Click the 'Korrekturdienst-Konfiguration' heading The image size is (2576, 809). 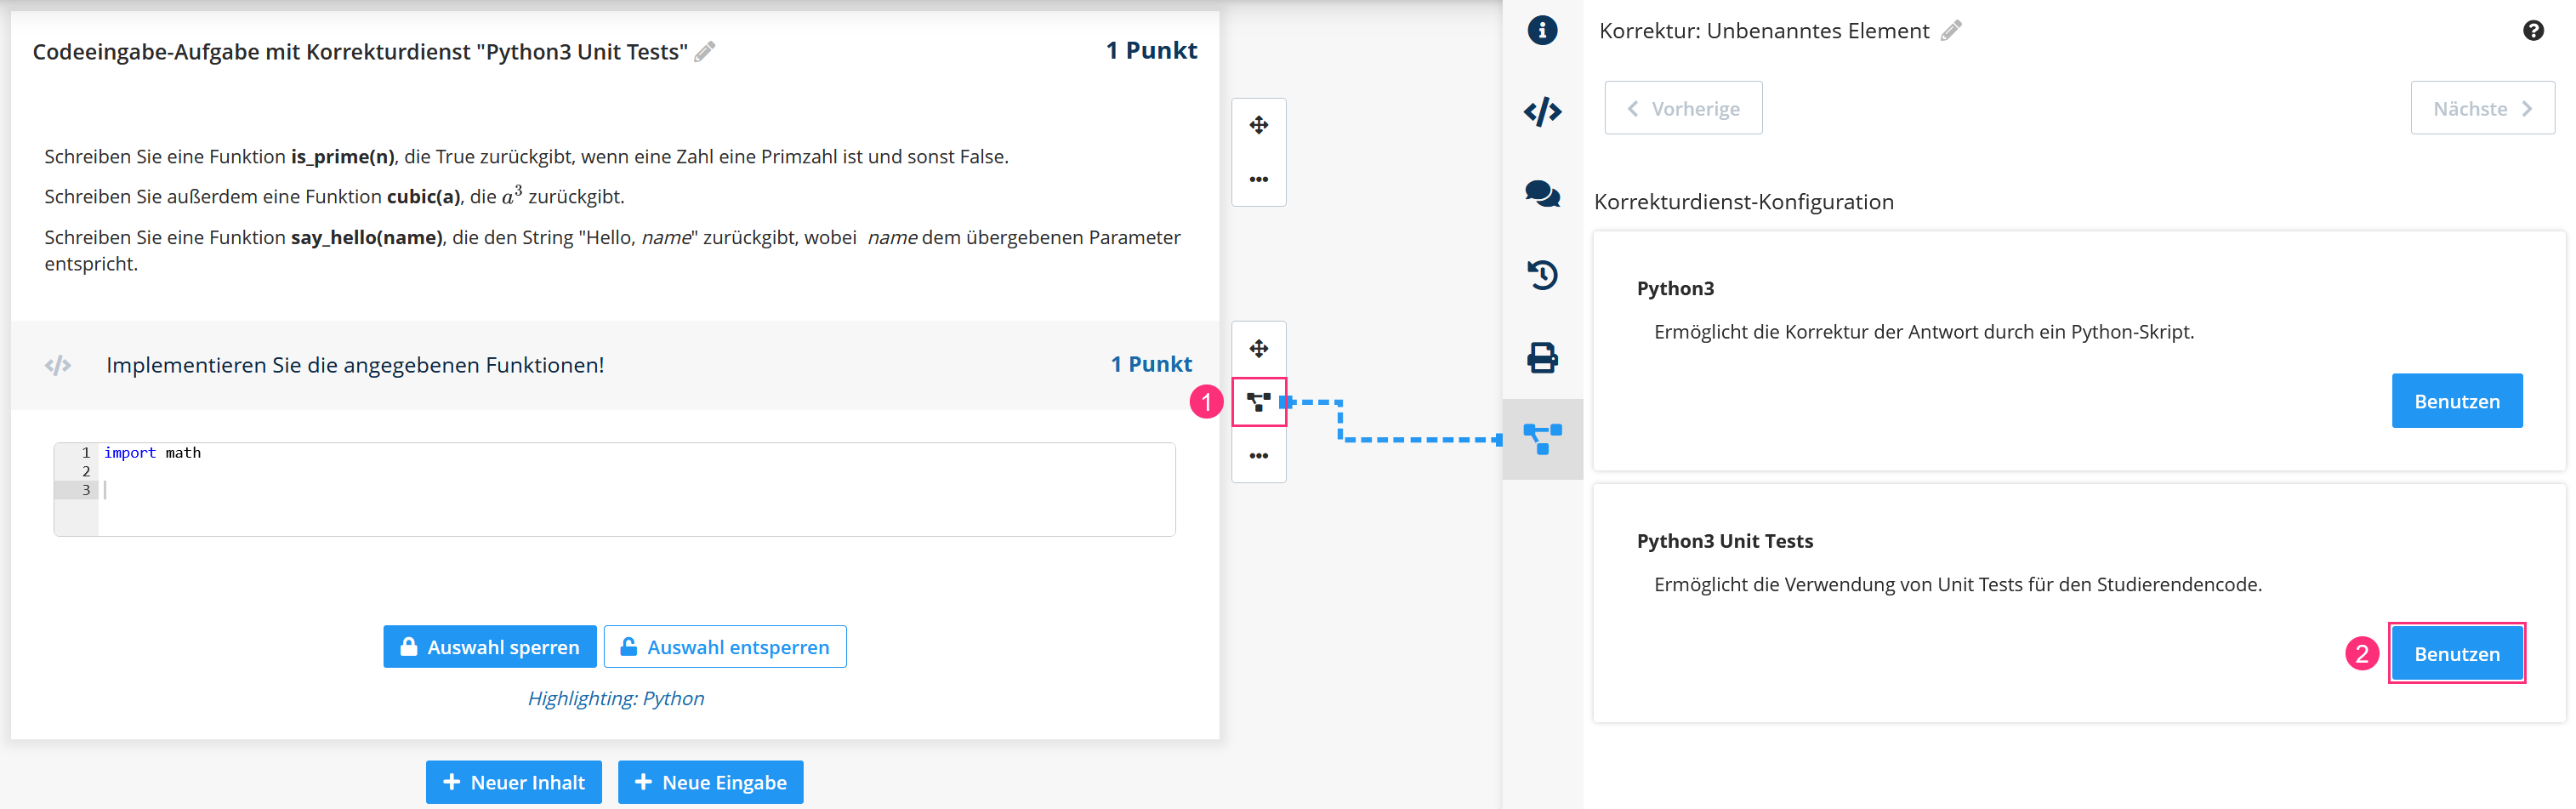(x=1743, y=202)
